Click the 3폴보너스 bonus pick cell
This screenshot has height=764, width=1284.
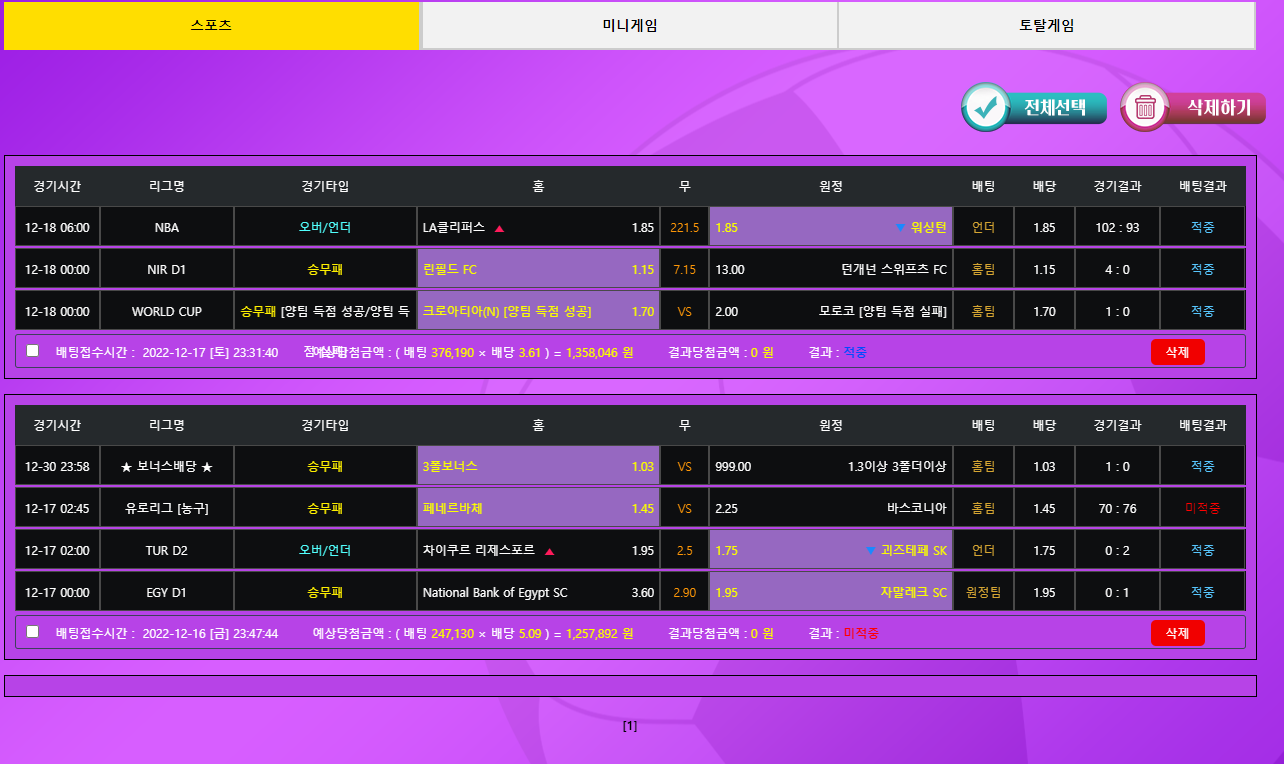pos(538,466)
